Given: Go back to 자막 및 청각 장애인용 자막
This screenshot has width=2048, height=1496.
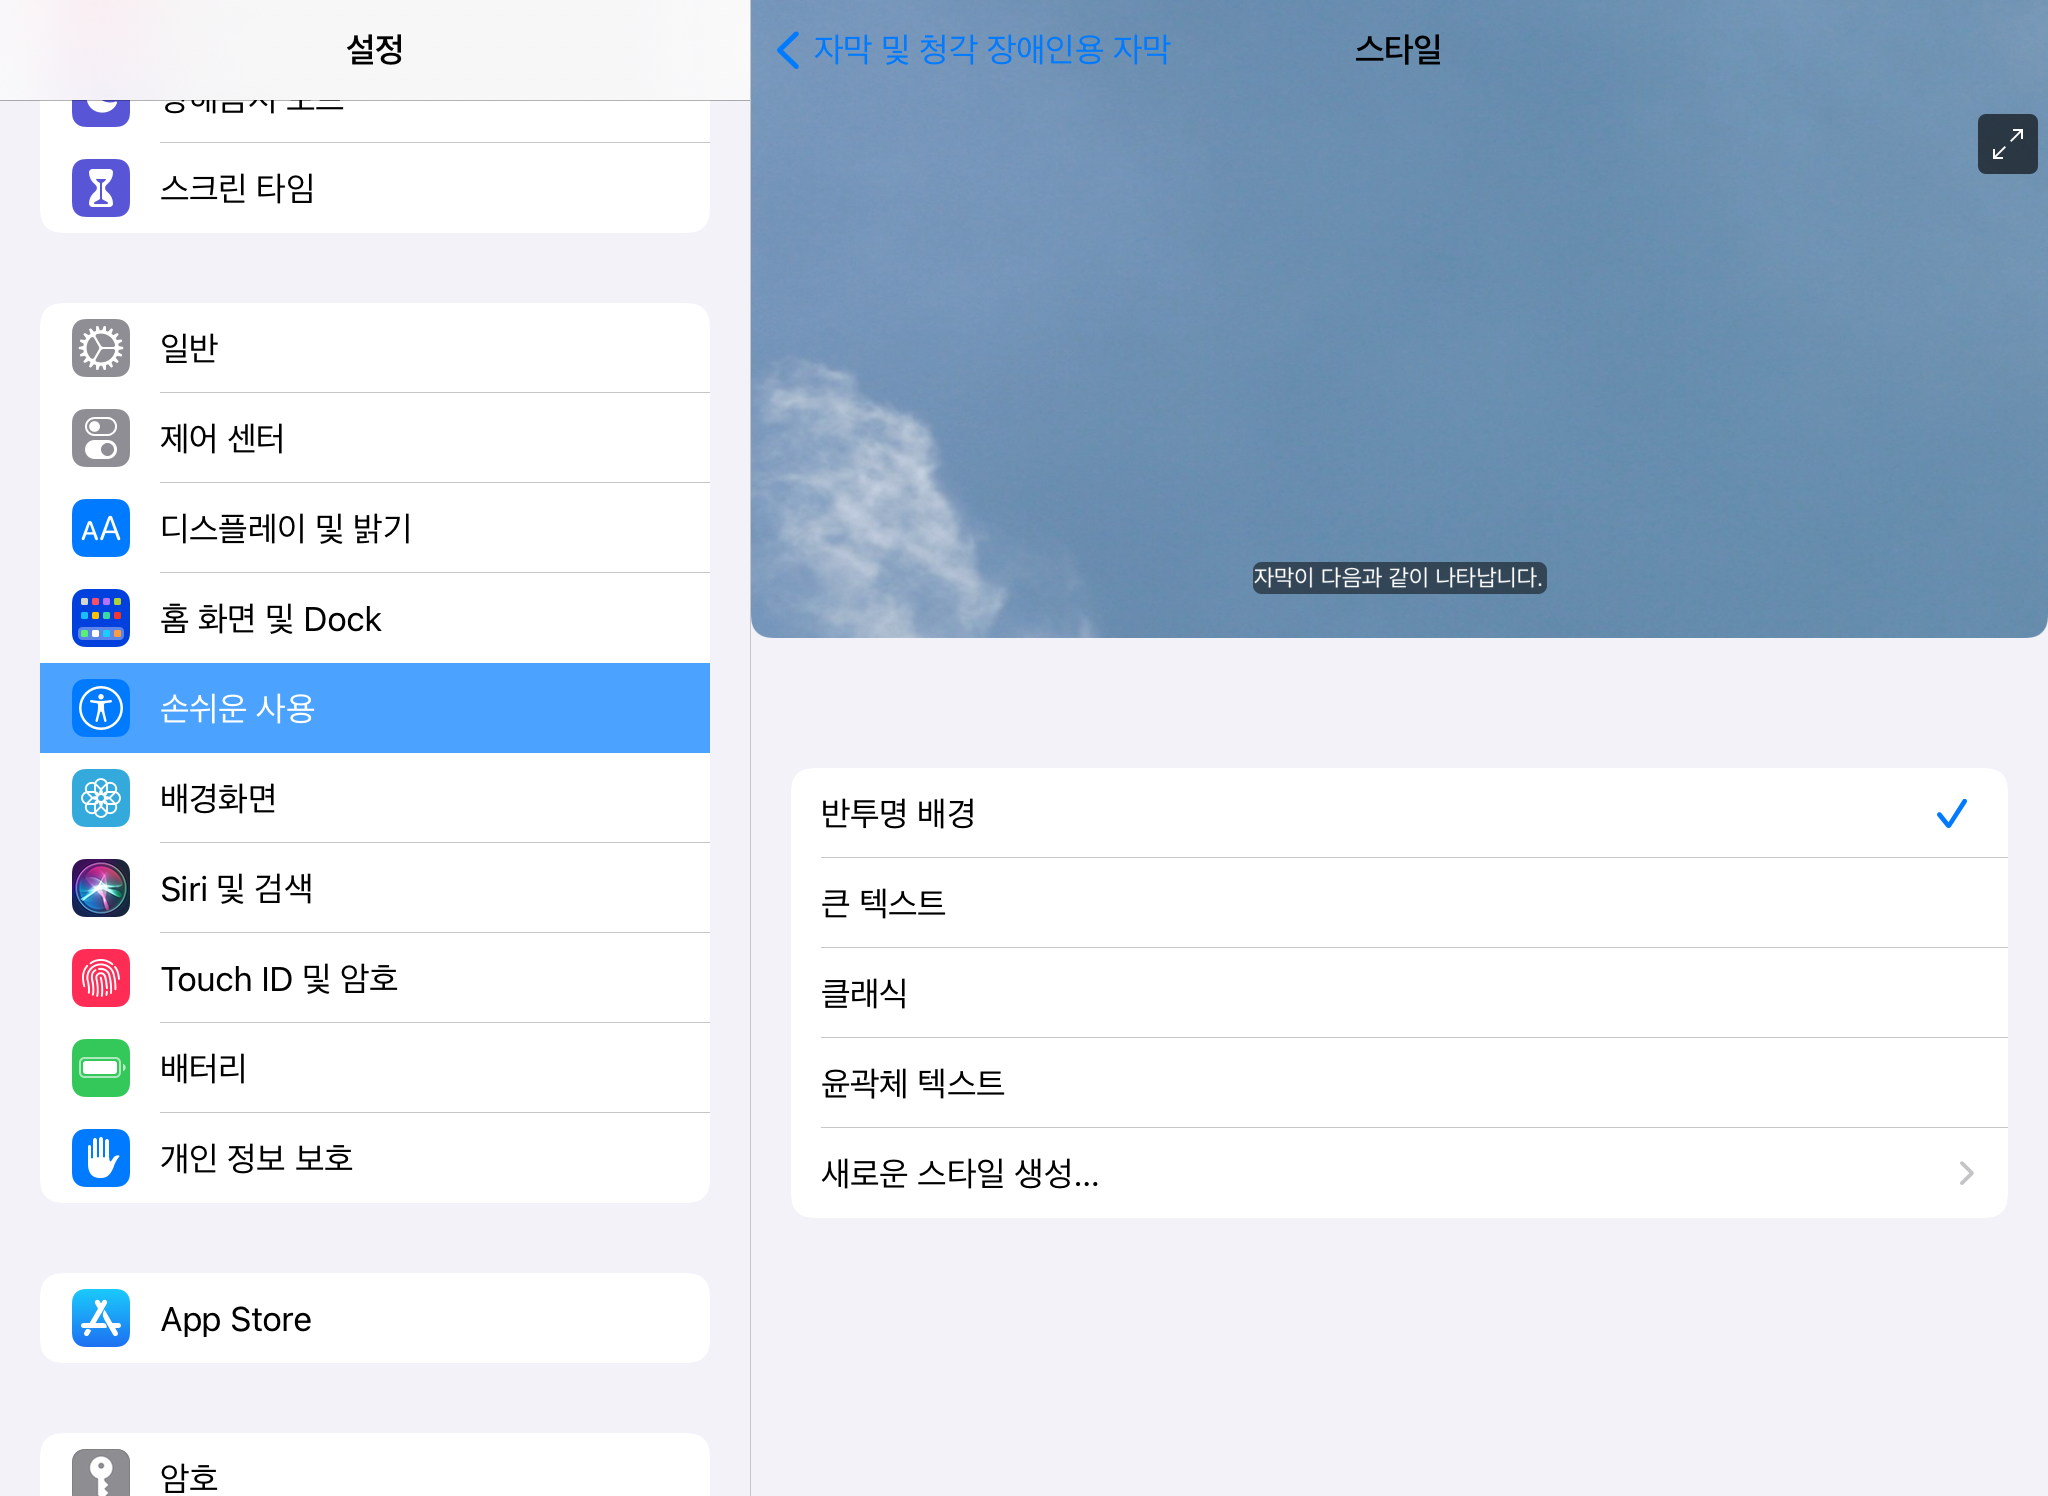Looking at the screenshot, I should pos(974,49).
